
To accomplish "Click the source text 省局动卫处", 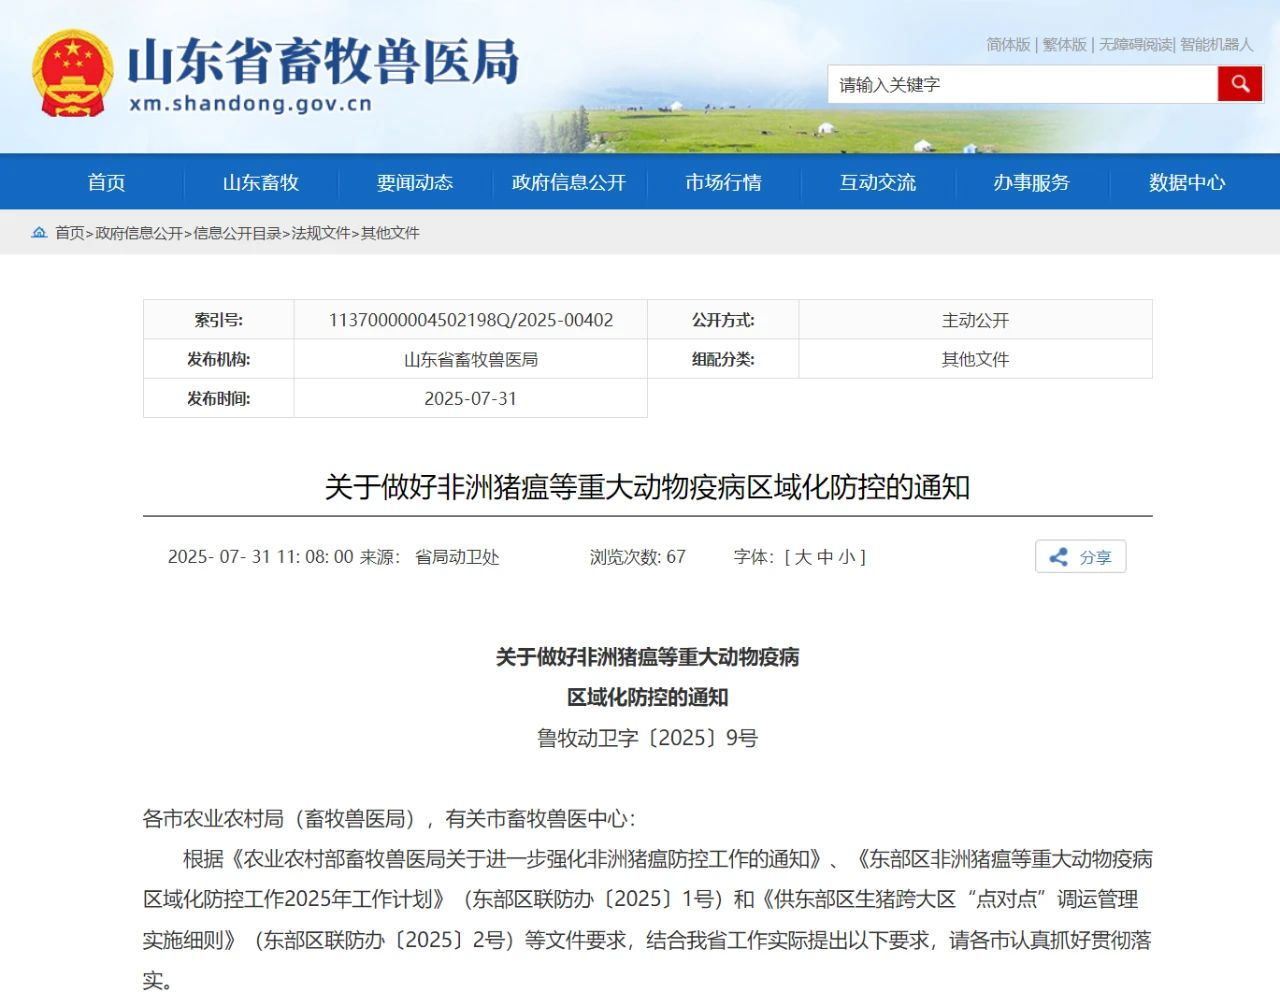I will [x=457, y=557].
